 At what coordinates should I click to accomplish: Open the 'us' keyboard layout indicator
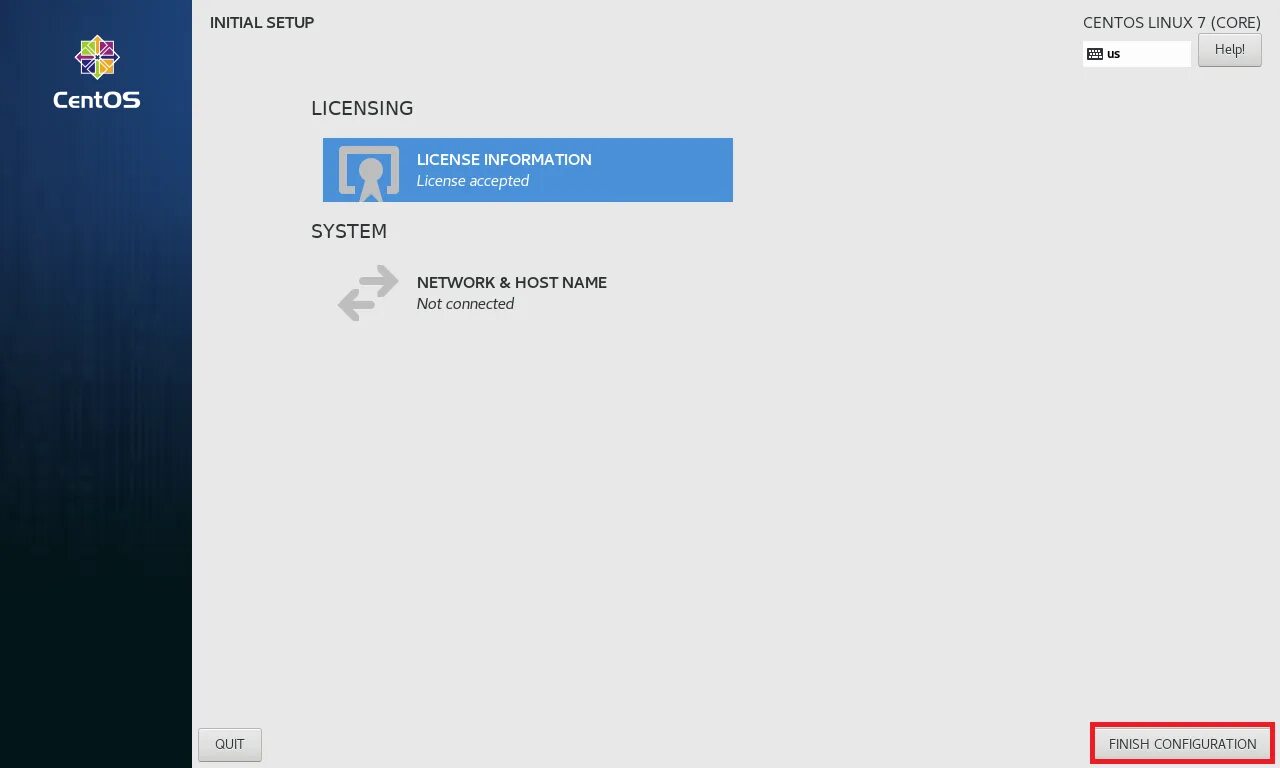click(1137, 54)
